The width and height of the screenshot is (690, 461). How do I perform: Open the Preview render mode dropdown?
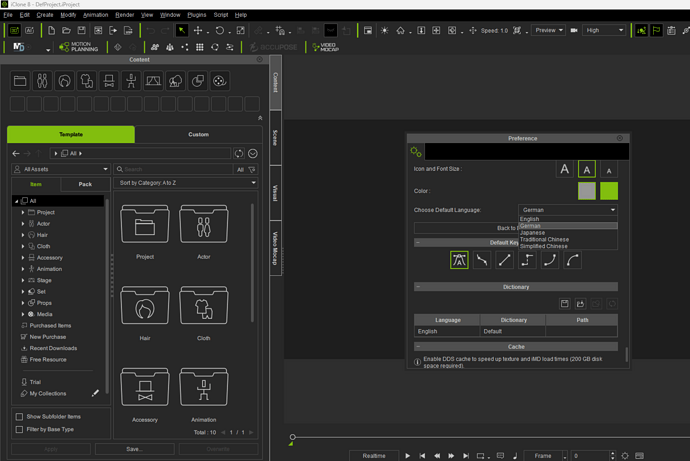pos(548,30)
